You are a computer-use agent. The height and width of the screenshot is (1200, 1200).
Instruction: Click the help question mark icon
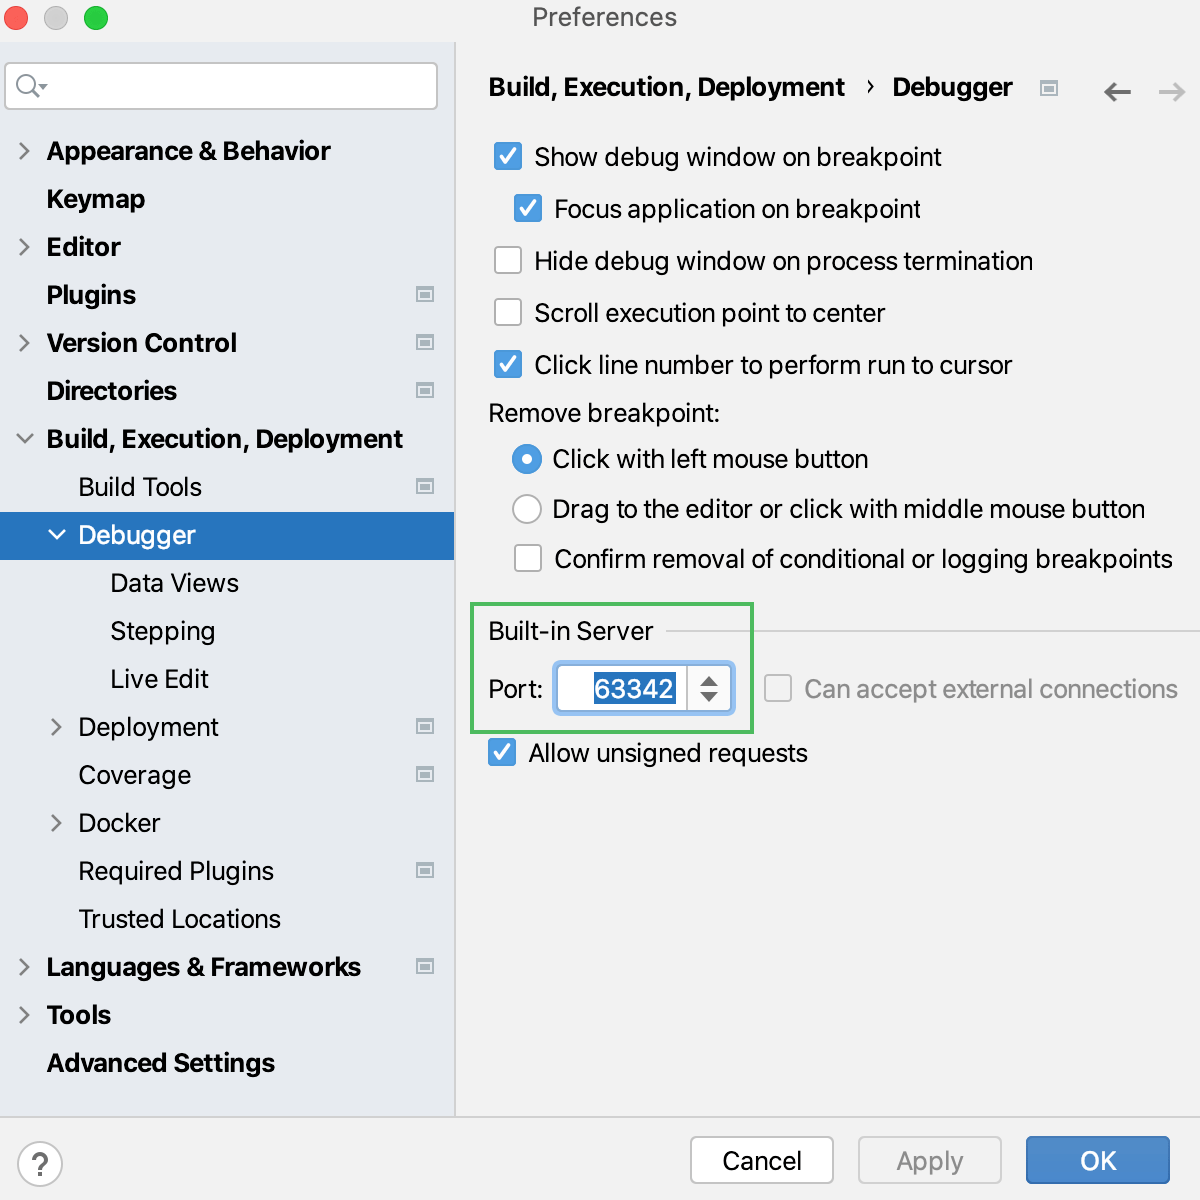[40, 1164]
